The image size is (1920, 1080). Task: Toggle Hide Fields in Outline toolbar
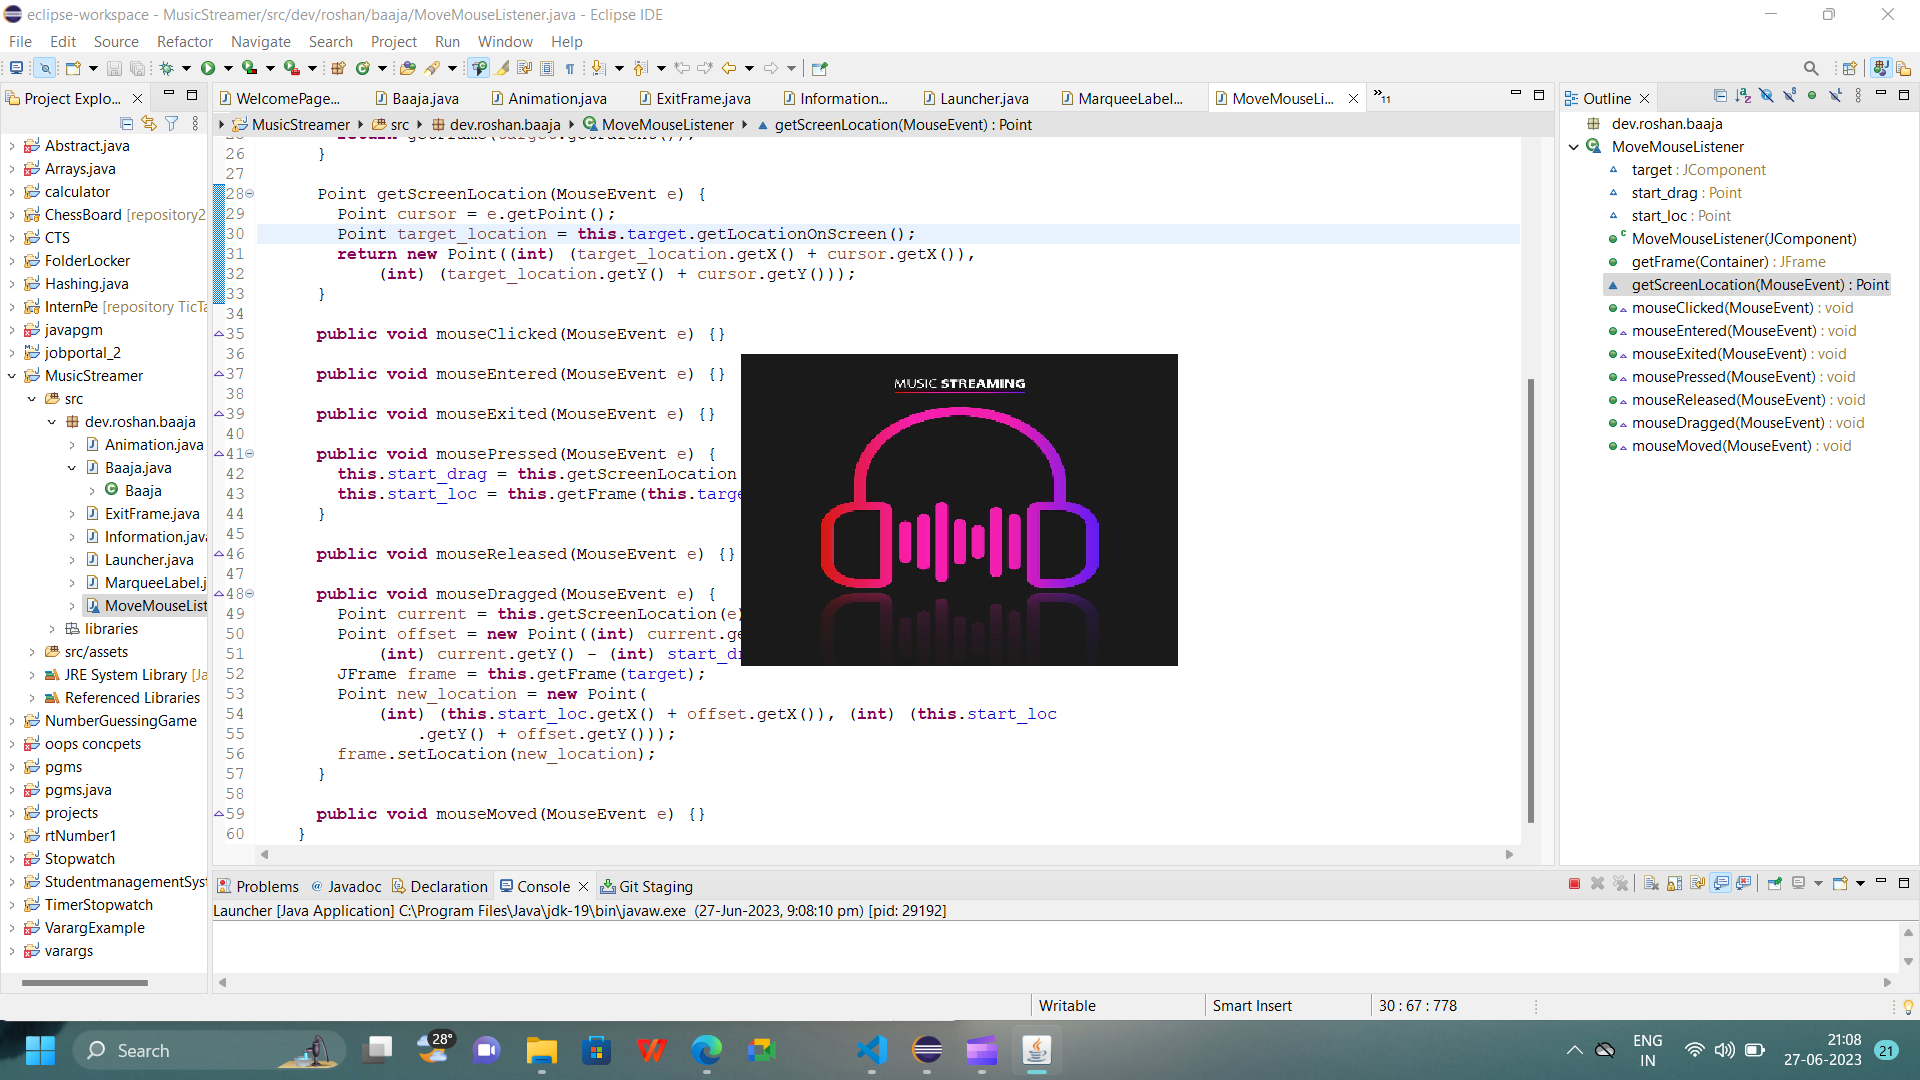coord(1766,96)
